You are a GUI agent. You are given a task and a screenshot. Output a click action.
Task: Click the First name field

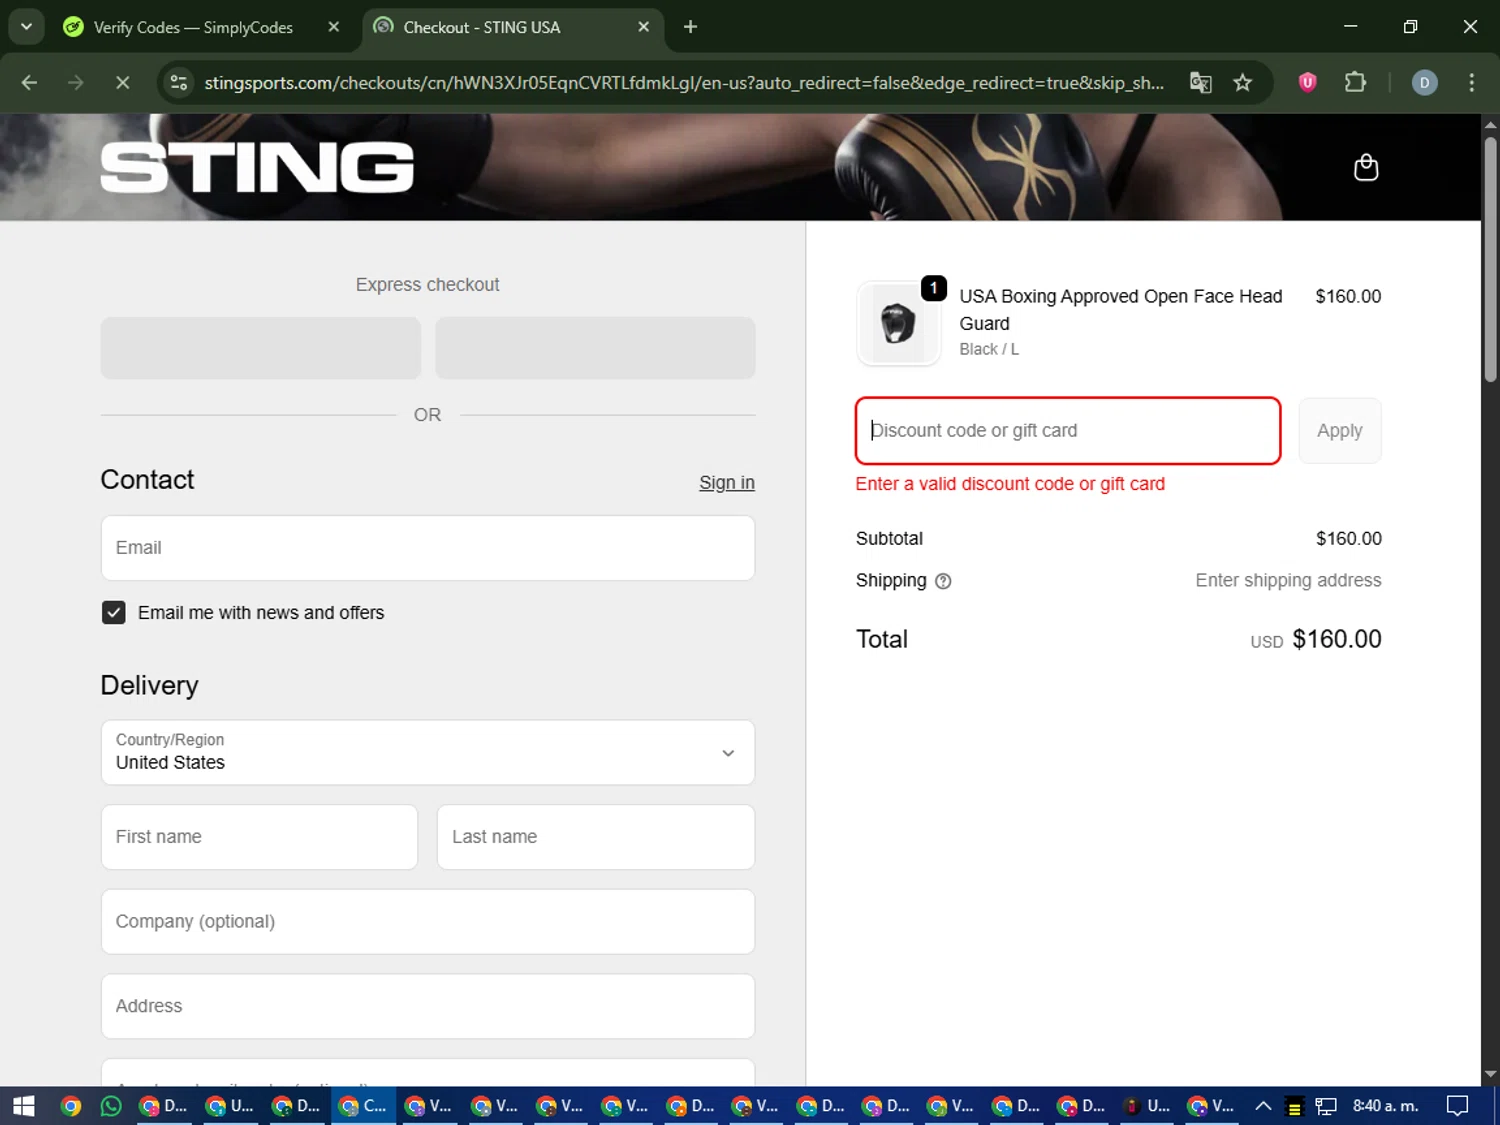[x=260, y=837]
